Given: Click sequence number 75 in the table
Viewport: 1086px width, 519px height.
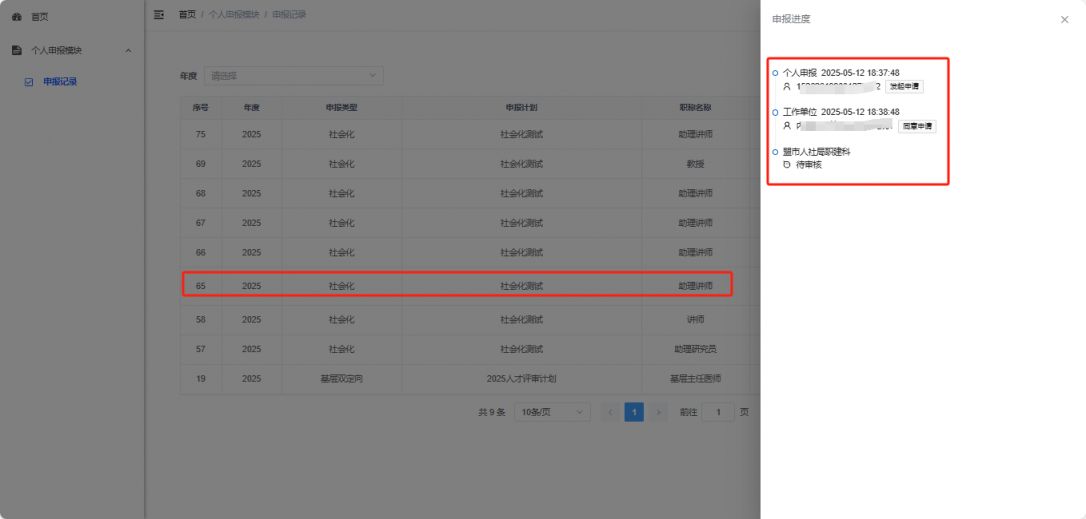Looking at the screenshot, I should point(201,134).
